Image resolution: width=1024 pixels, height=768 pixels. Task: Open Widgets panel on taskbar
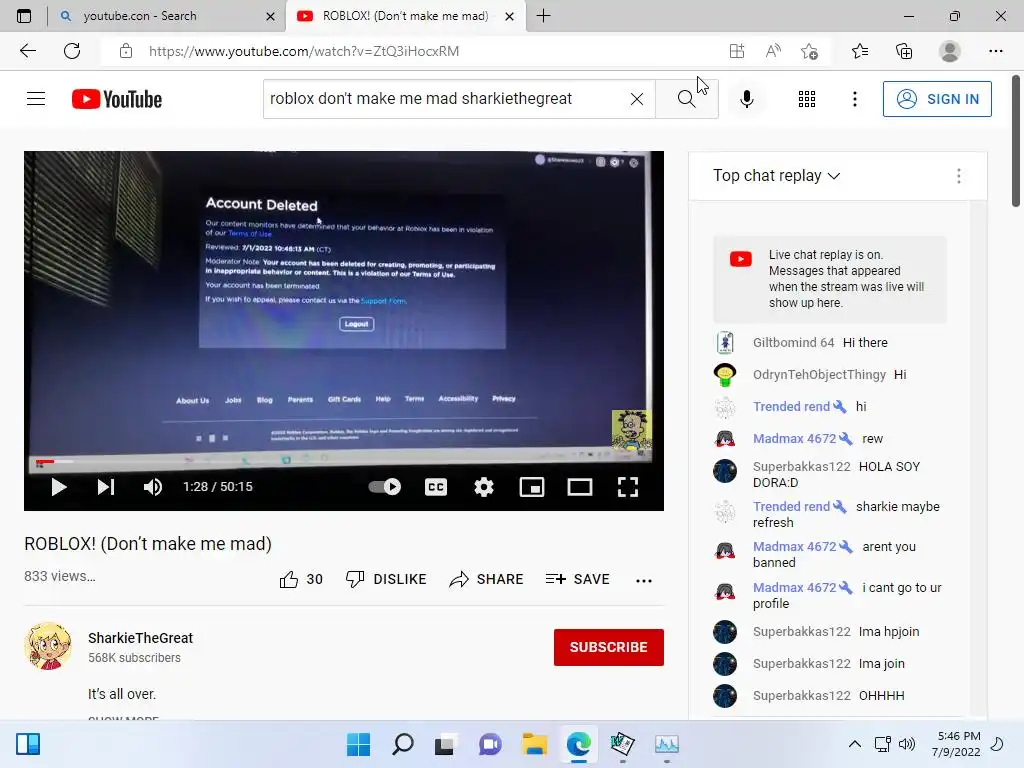tap(28, 744)
